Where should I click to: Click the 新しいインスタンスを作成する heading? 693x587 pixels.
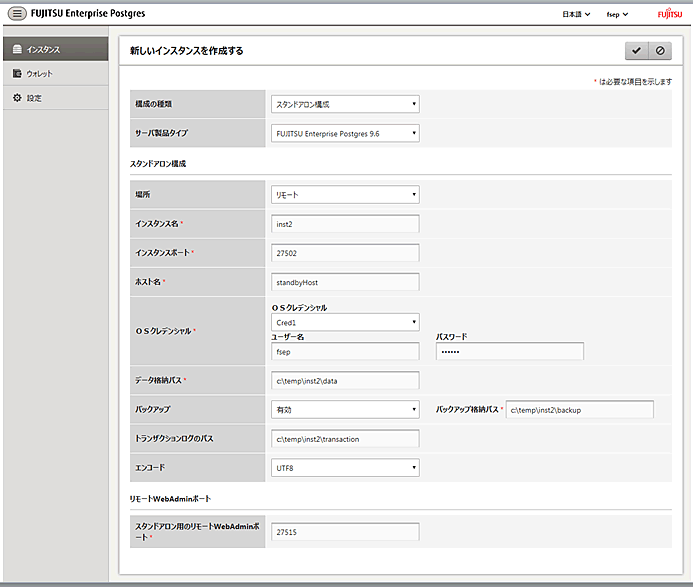[x=187, y=51]
